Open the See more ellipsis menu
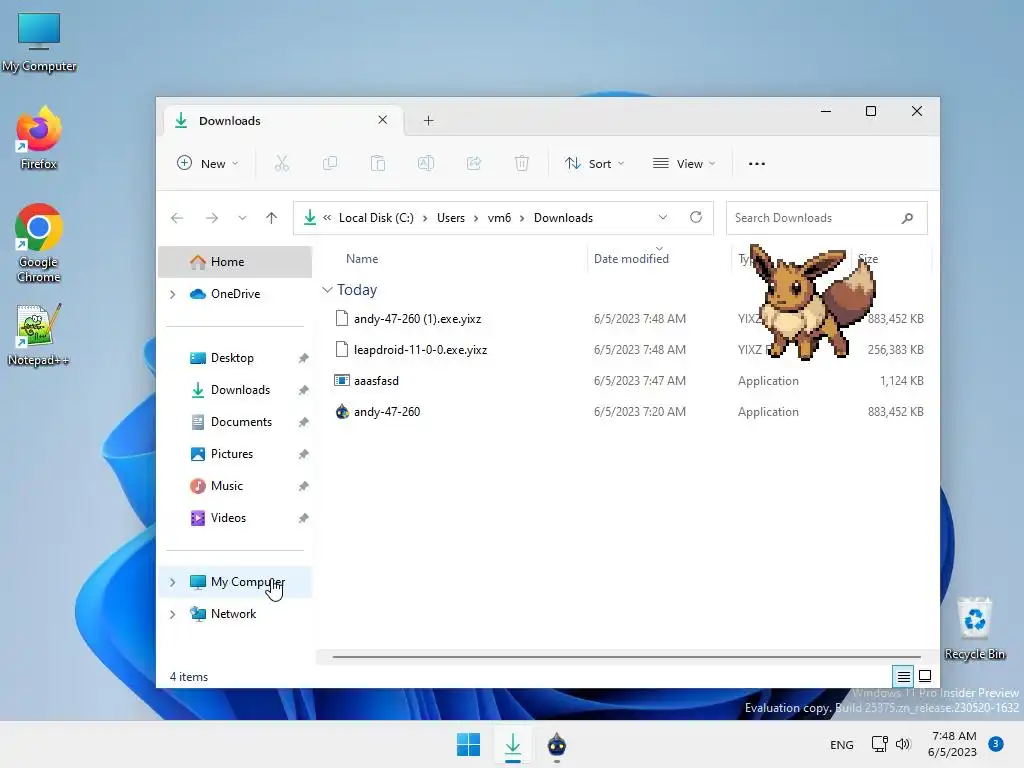 coord(756,163)
